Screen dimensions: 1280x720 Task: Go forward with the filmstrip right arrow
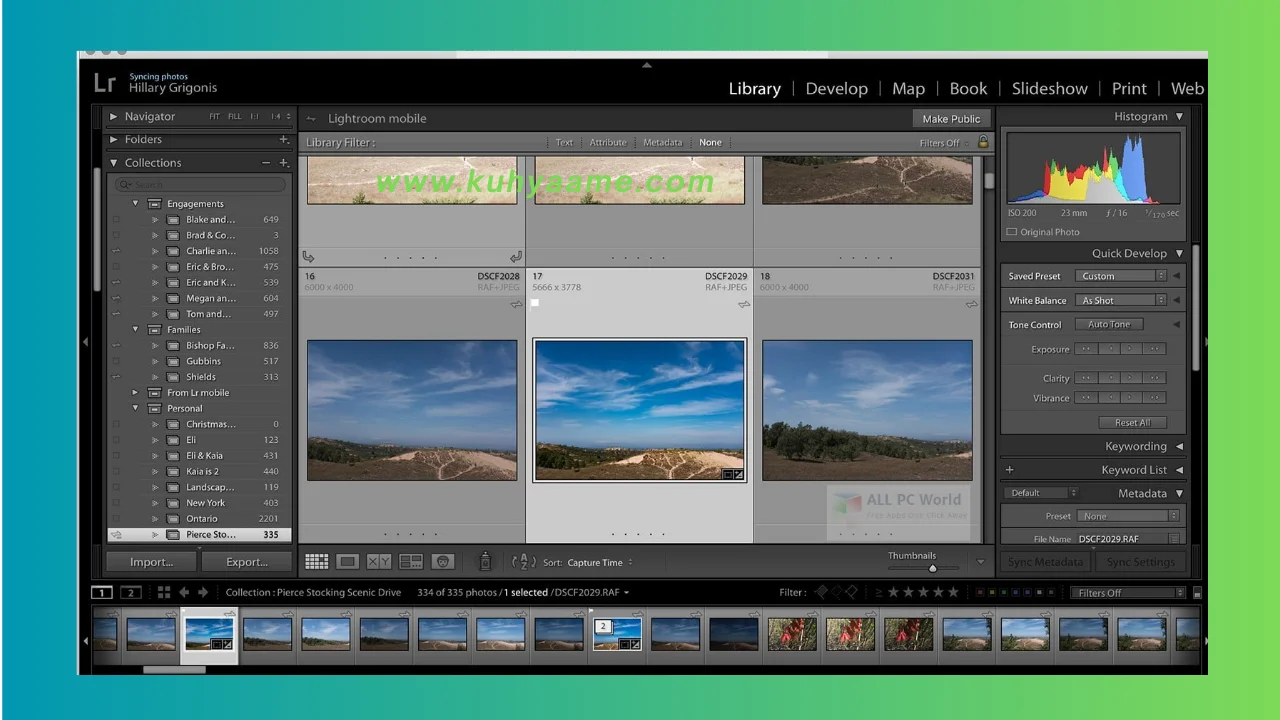coord(203,592)
